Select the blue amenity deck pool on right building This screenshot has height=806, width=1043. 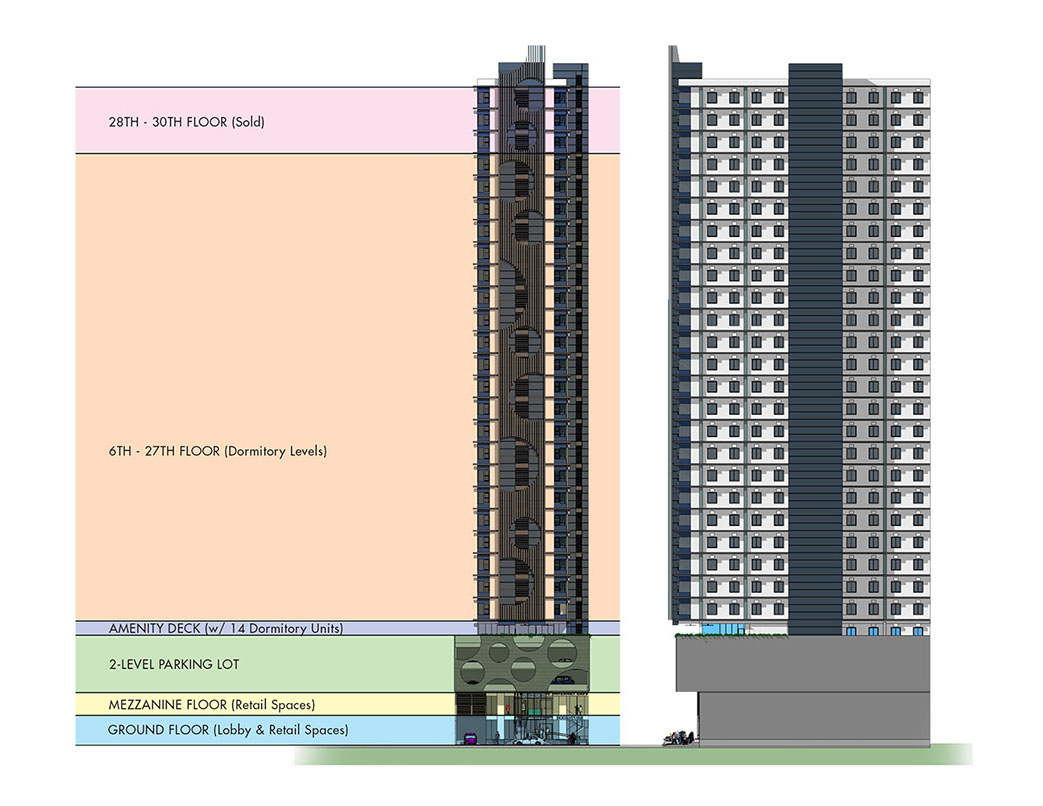[718, 630]
